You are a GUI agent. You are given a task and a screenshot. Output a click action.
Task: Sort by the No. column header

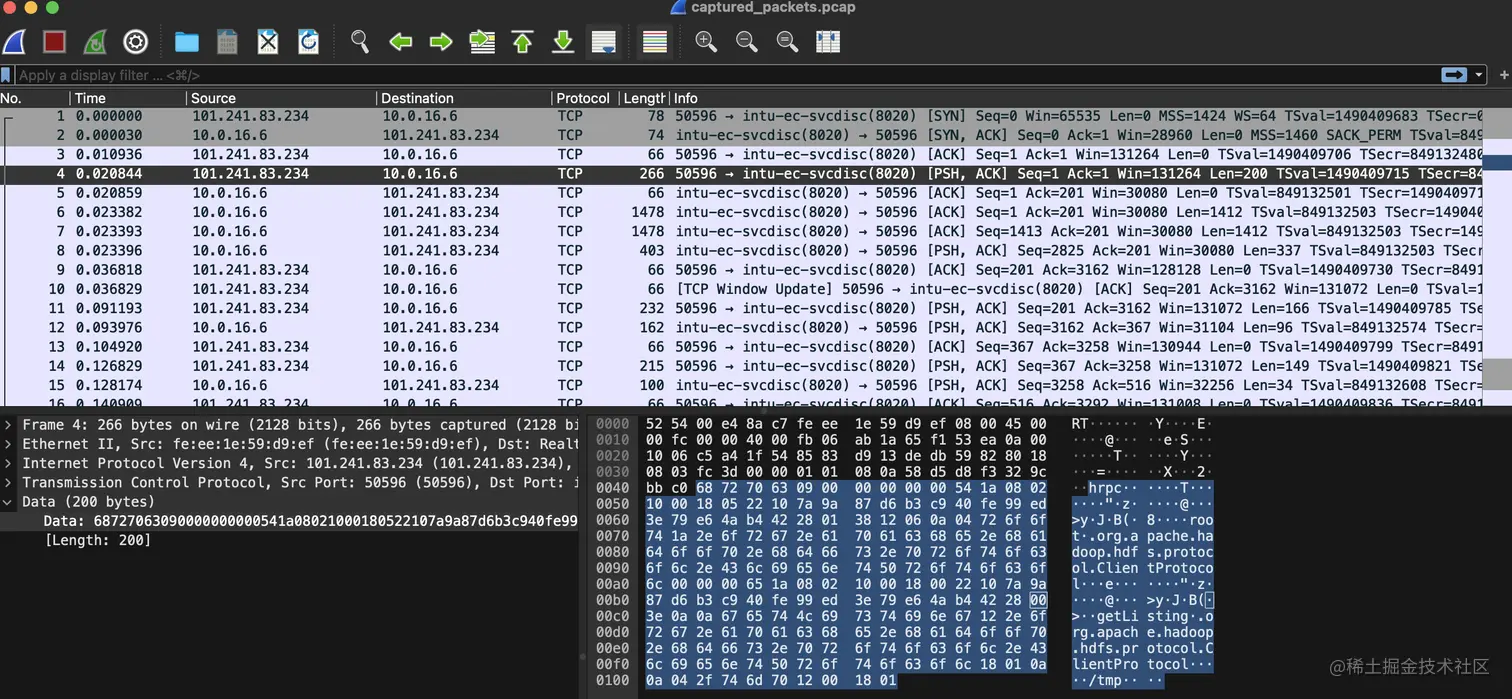point(34,98)
